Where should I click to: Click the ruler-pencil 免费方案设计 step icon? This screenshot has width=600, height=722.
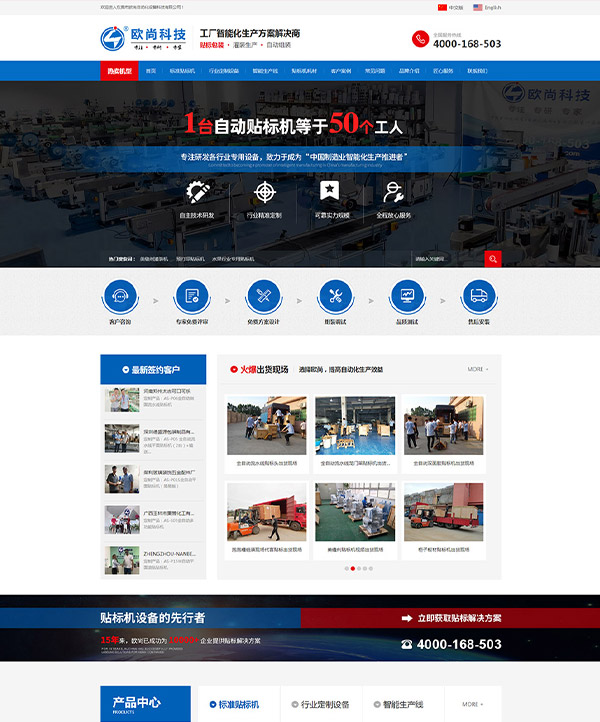(264, 296)
